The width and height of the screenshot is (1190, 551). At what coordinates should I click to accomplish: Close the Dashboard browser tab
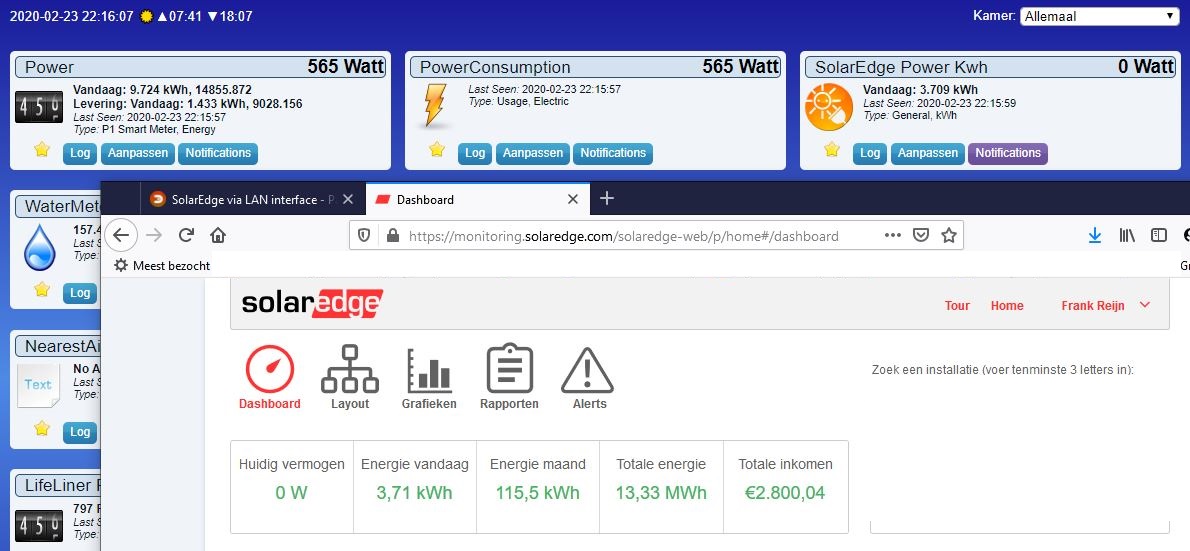pyautogui.click(x=573, y=200)
